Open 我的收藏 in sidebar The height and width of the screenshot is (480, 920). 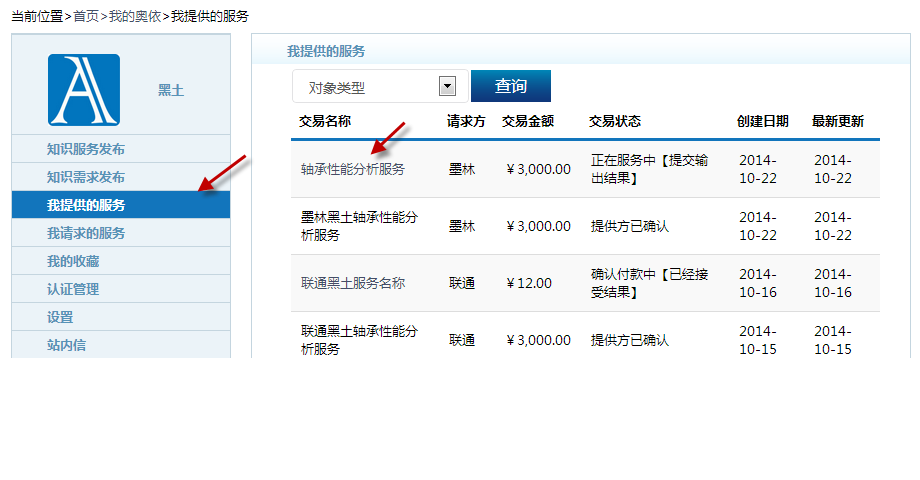point(73,261)
